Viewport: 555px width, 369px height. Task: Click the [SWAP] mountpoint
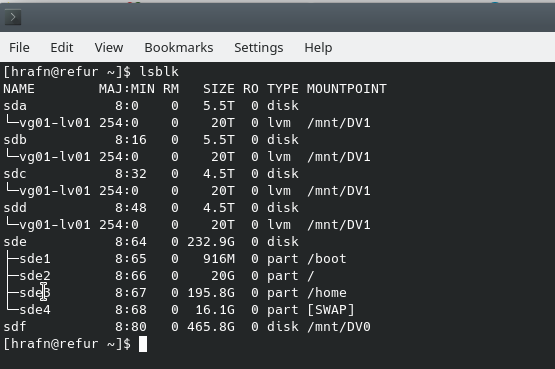(x=331, y=310)
